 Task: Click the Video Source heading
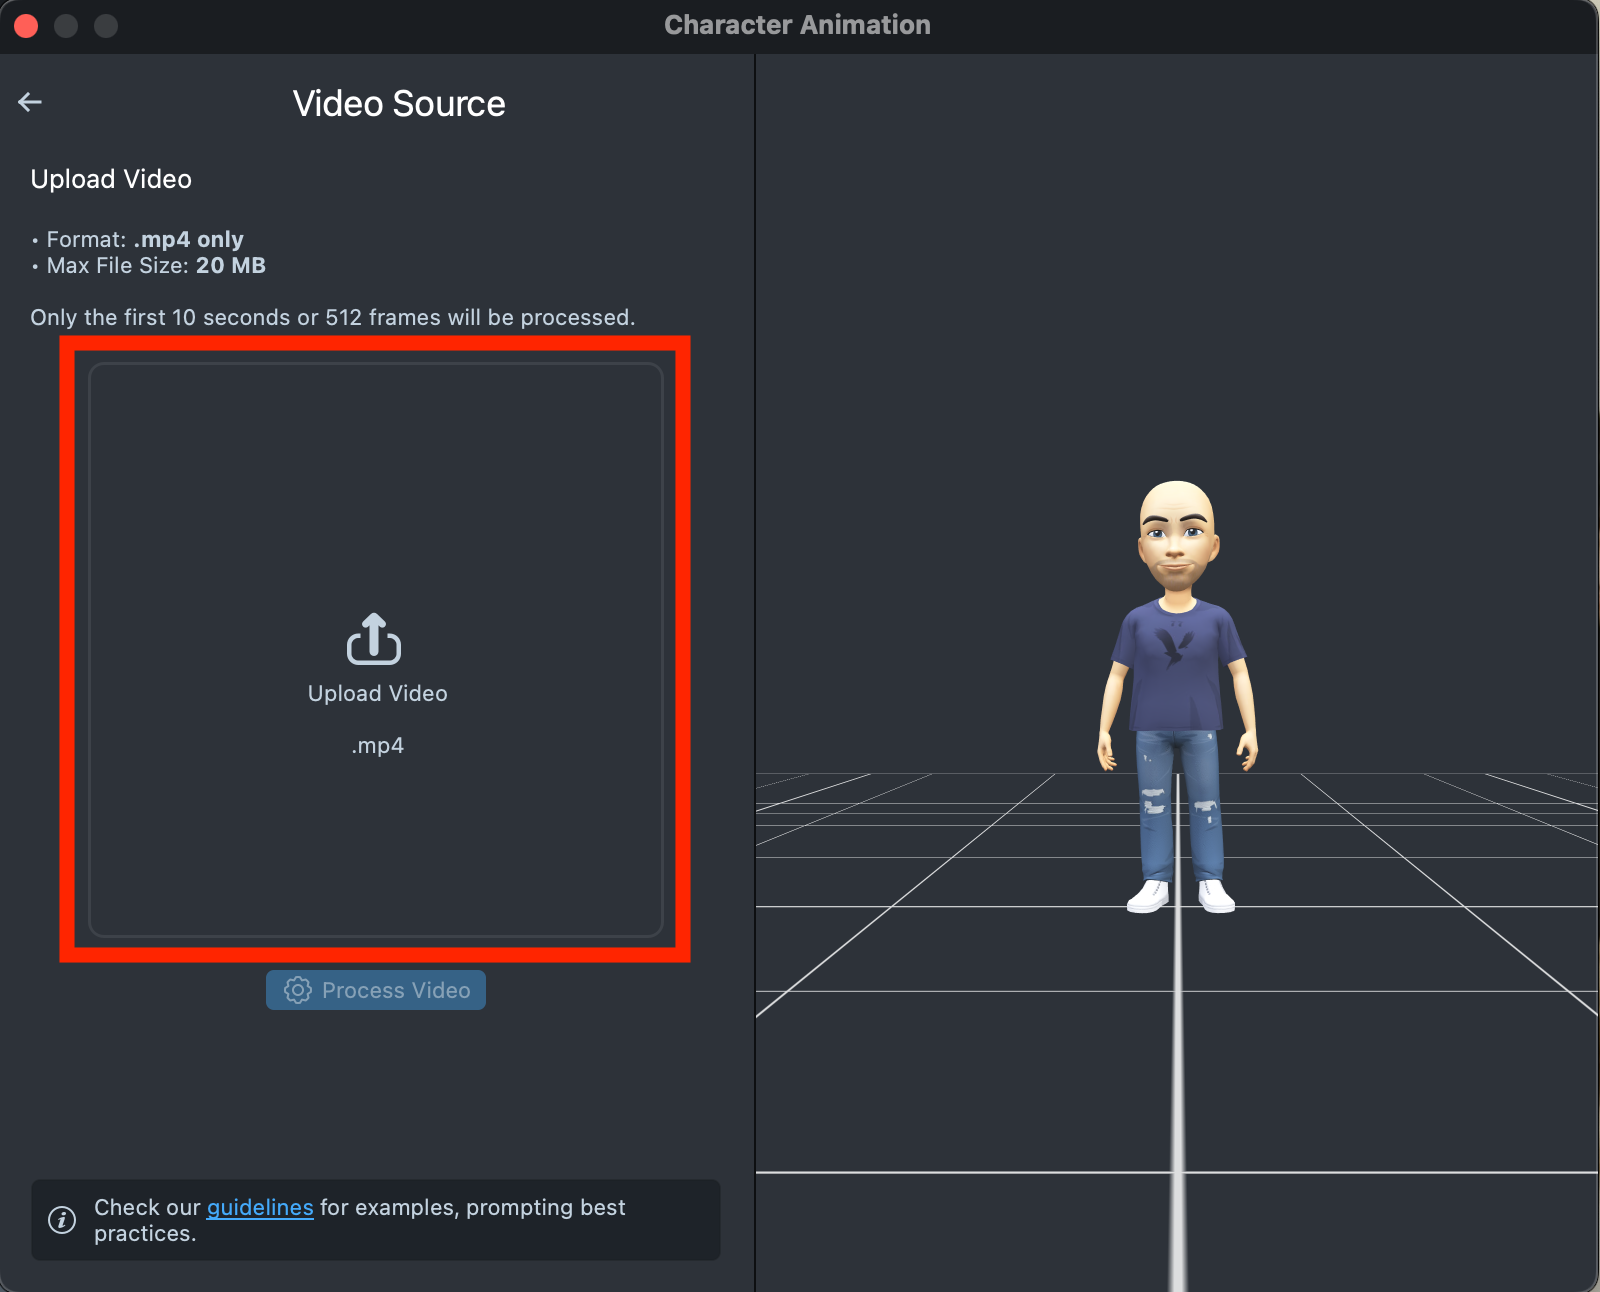click(399, 104)
